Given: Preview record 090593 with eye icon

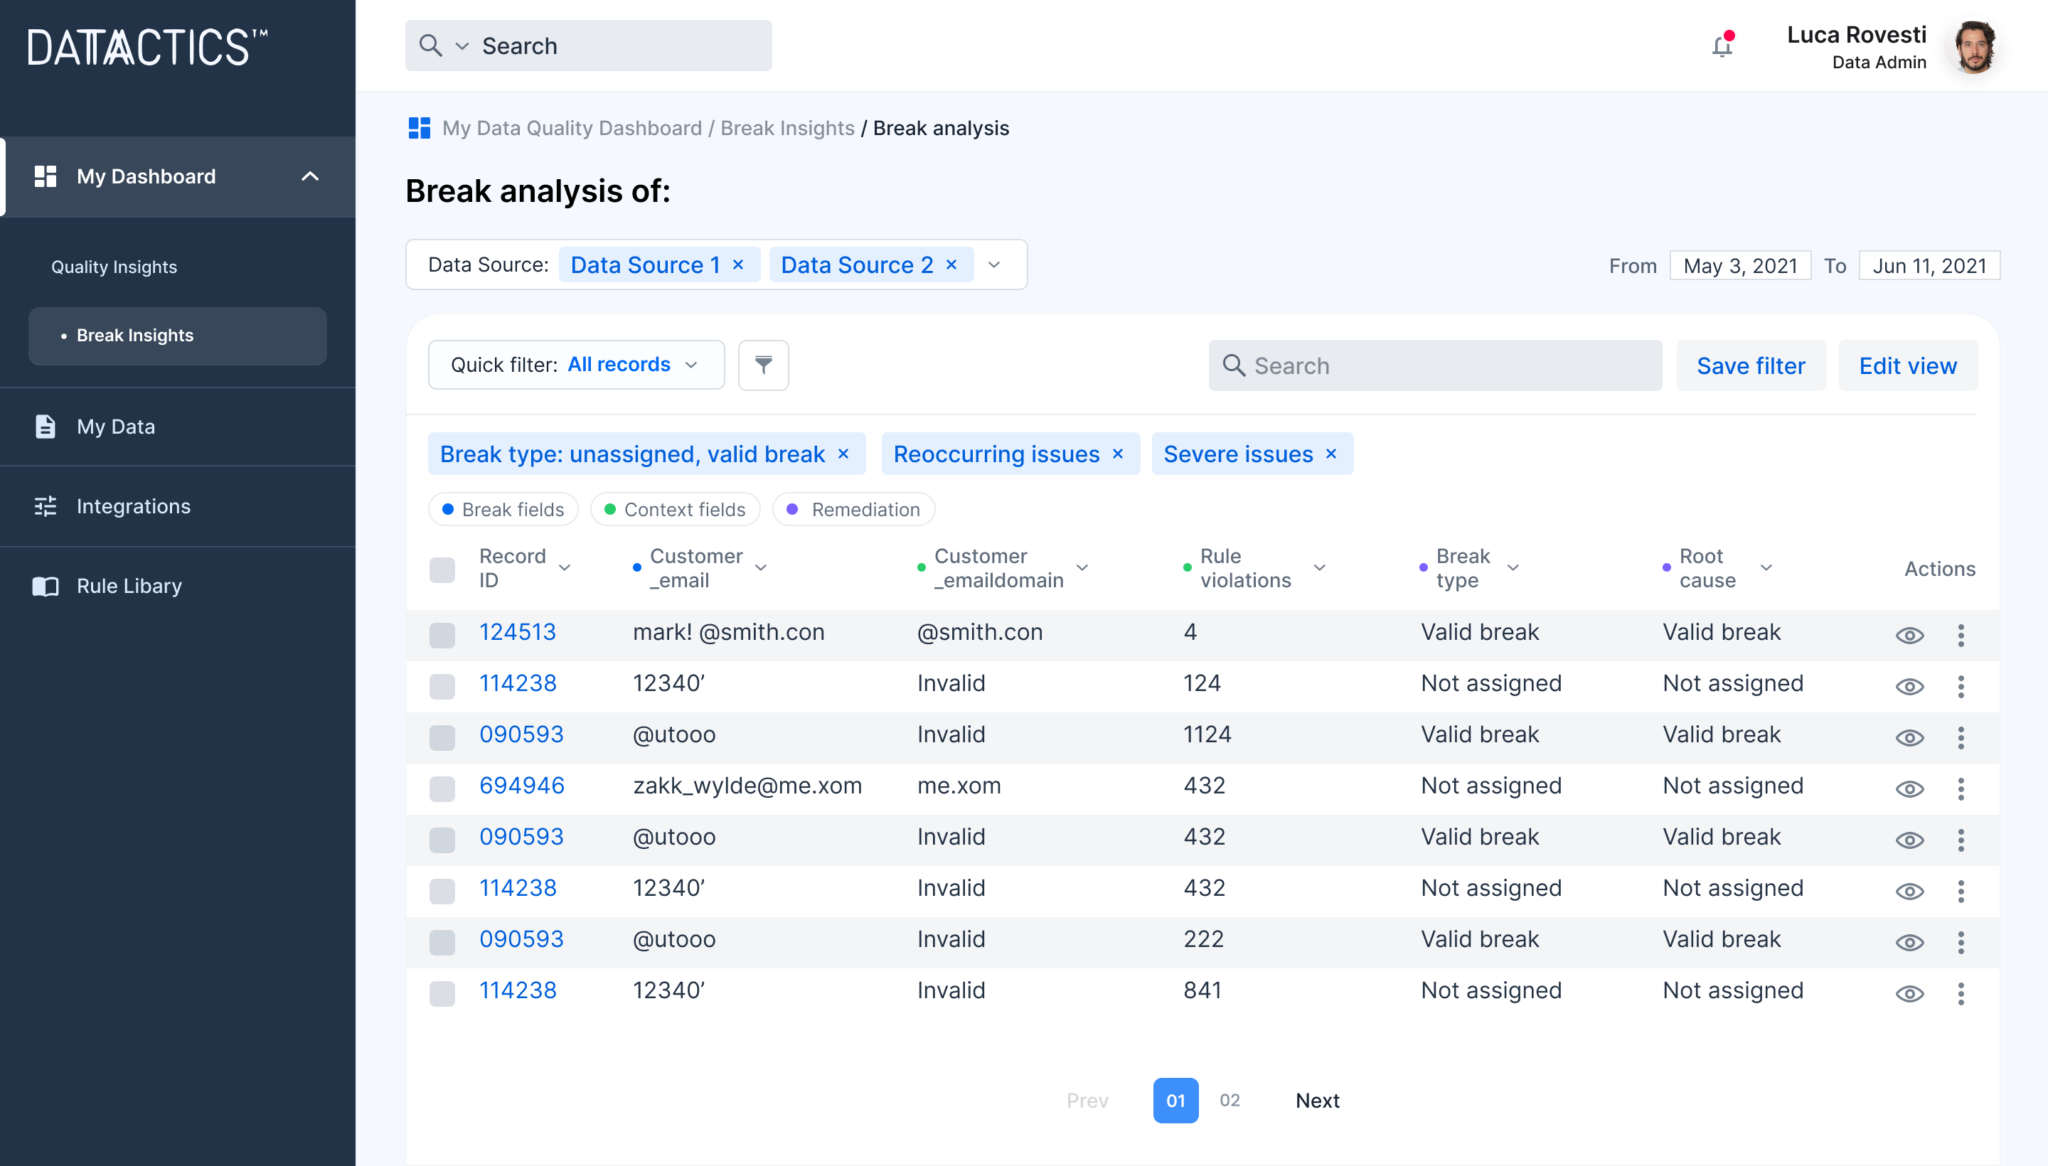Looking at the screenshot, I should point(1908,737).
